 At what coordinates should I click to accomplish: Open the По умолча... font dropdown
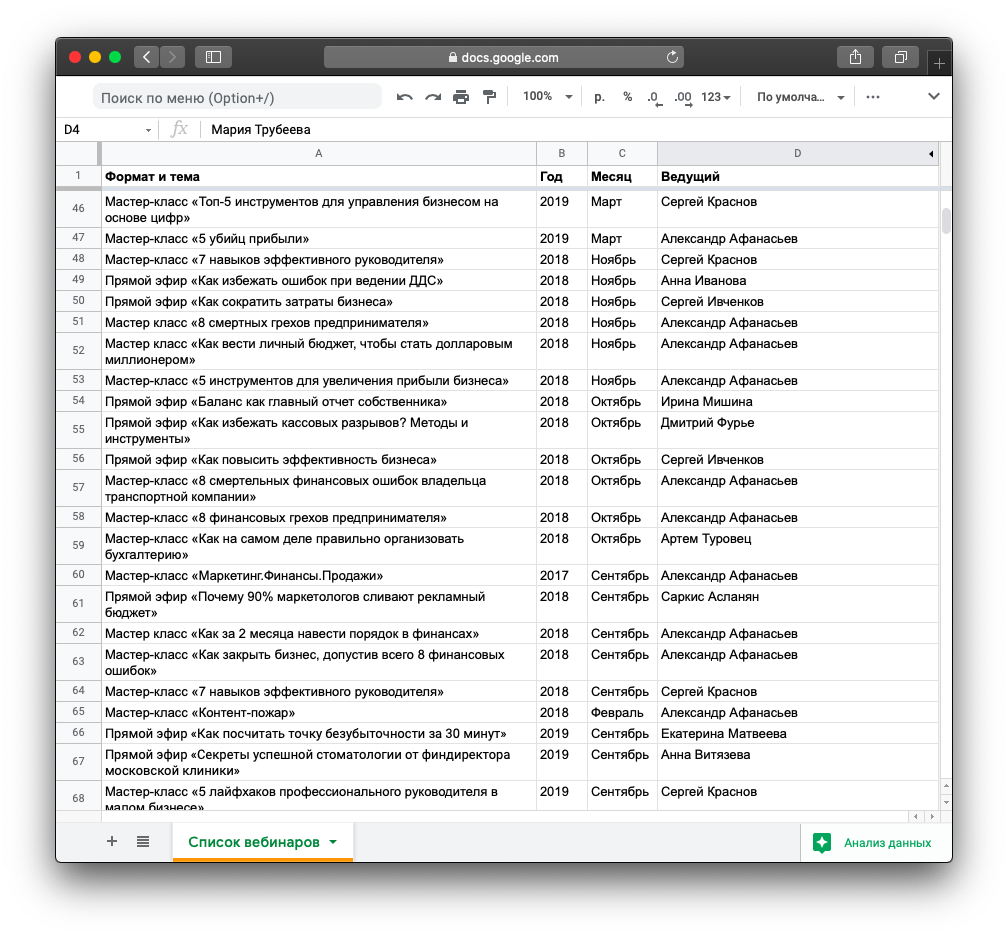(x=800, y=97)
